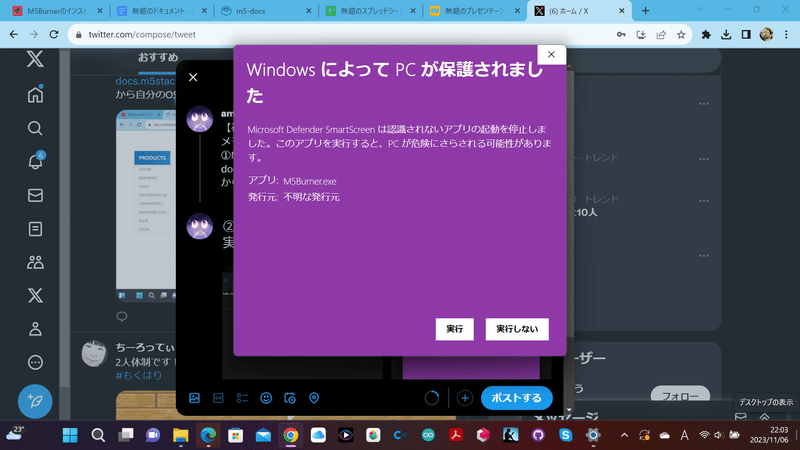
Task: Open Windows Start menu
Action: coord(70,435)
